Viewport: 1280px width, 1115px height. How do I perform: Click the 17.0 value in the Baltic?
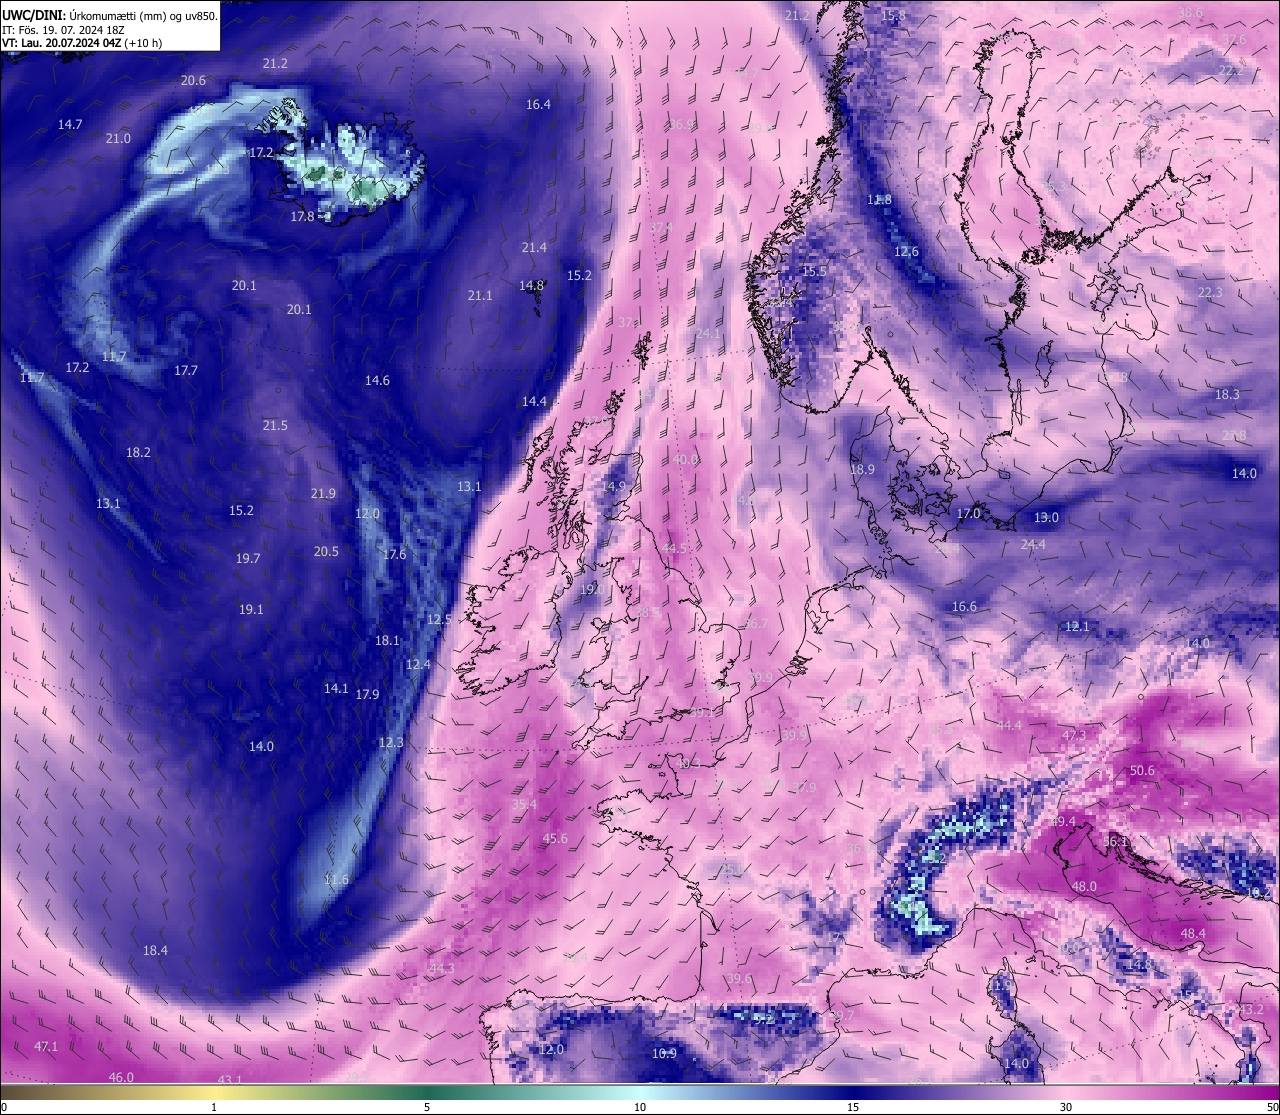[969, 514]
